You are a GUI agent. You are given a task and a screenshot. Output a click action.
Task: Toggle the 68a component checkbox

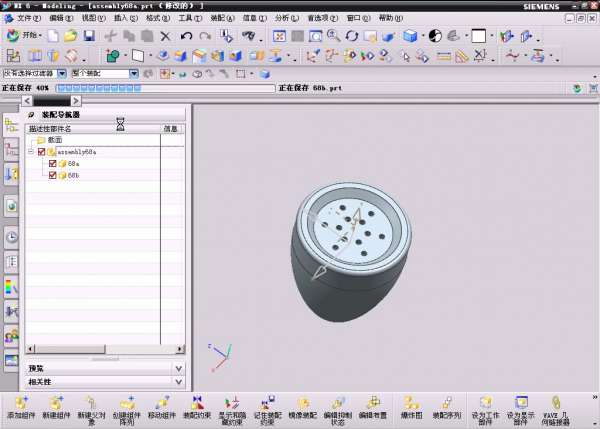click(x=53, y=163)
